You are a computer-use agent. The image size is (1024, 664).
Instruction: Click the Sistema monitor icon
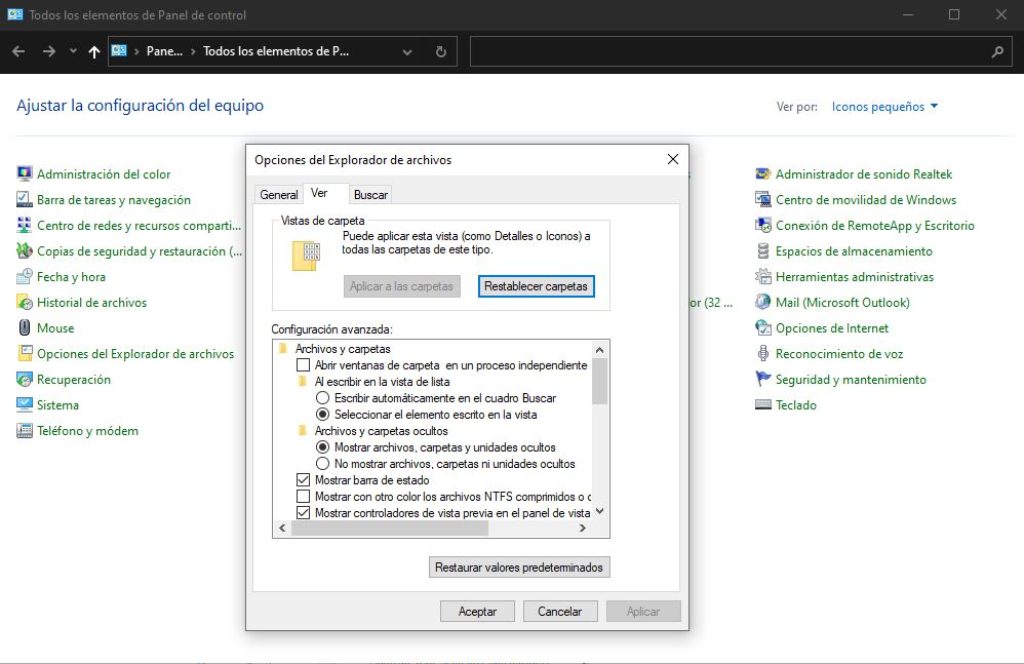pyautogui.click(x=24, y=405)
